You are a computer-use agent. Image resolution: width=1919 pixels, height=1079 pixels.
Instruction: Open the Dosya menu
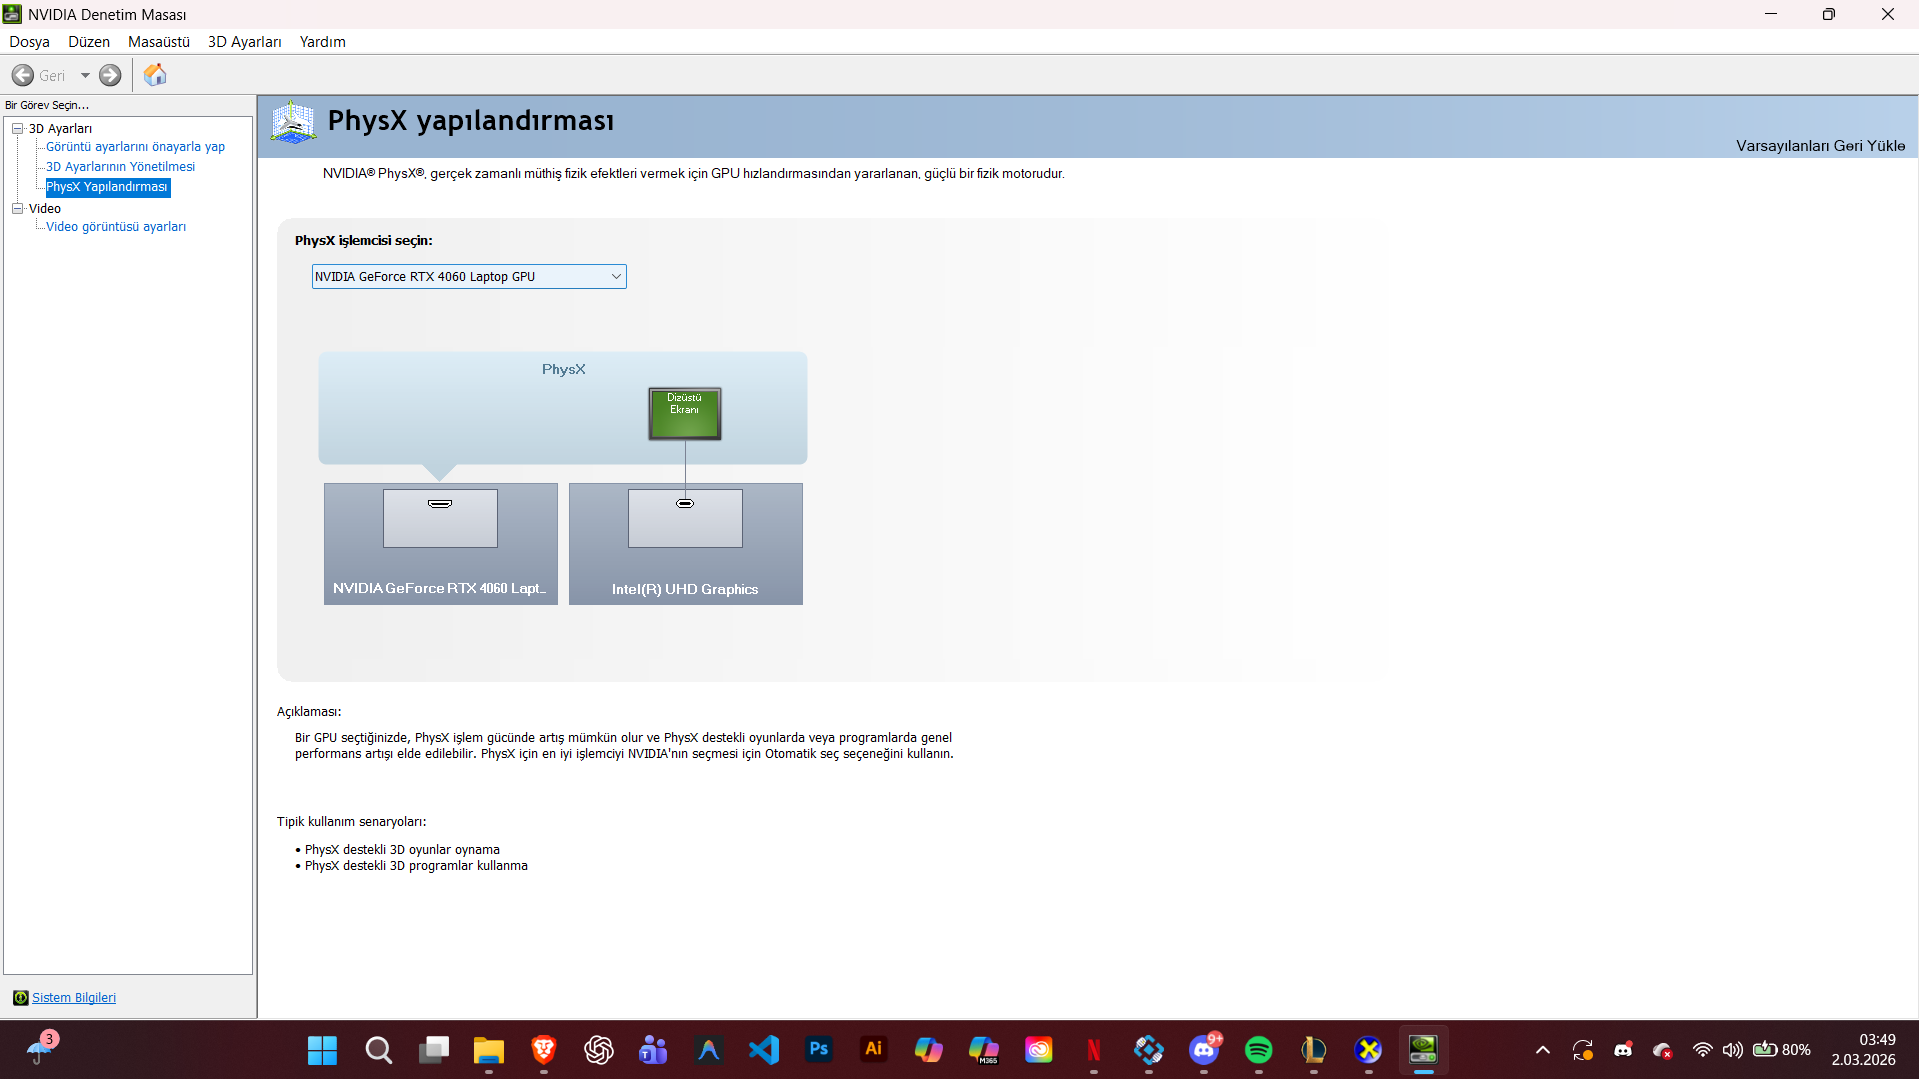coord(29,42)
